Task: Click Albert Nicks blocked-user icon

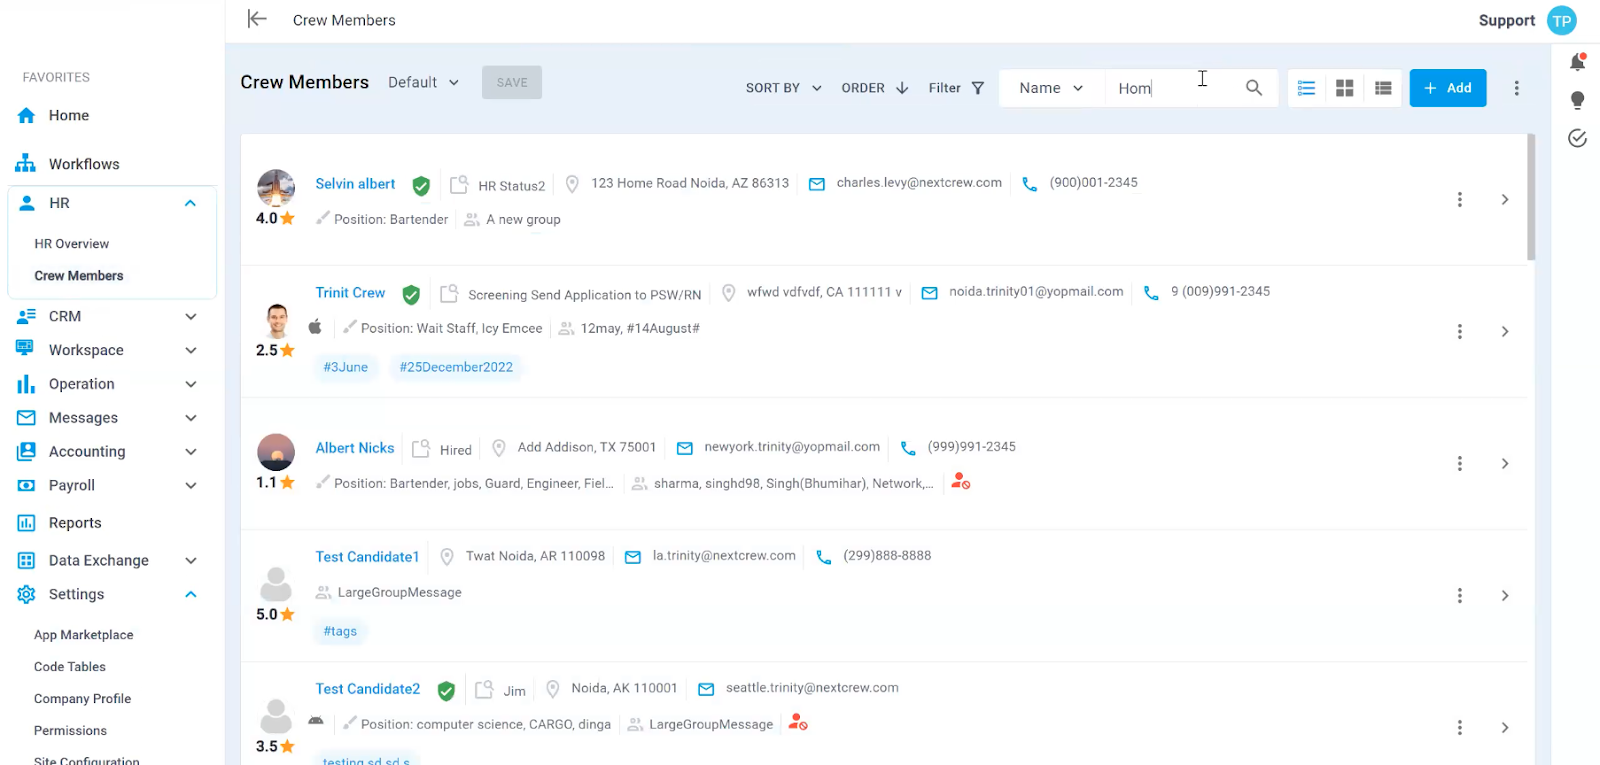Action: (x=960, y=482)
